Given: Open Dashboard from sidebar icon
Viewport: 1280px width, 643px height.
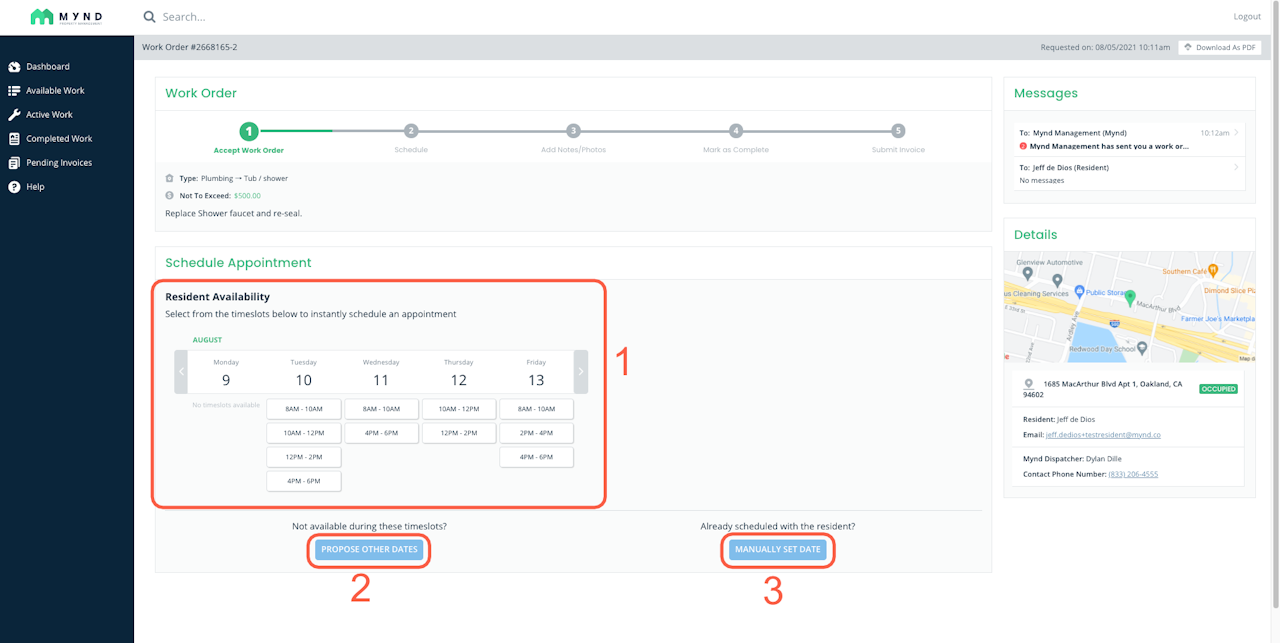Looking at the screenshot, I should click(x=14, y=67).
